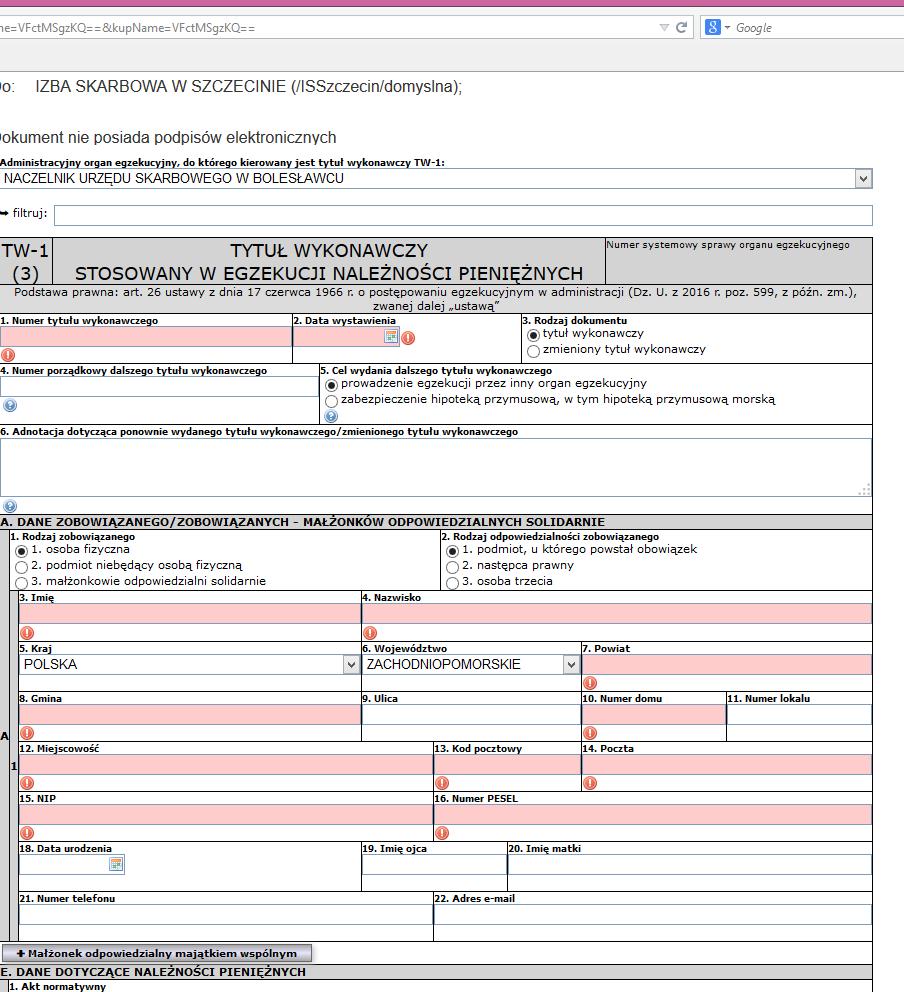Focus the Imię matki input field

(x=690, y=864)
